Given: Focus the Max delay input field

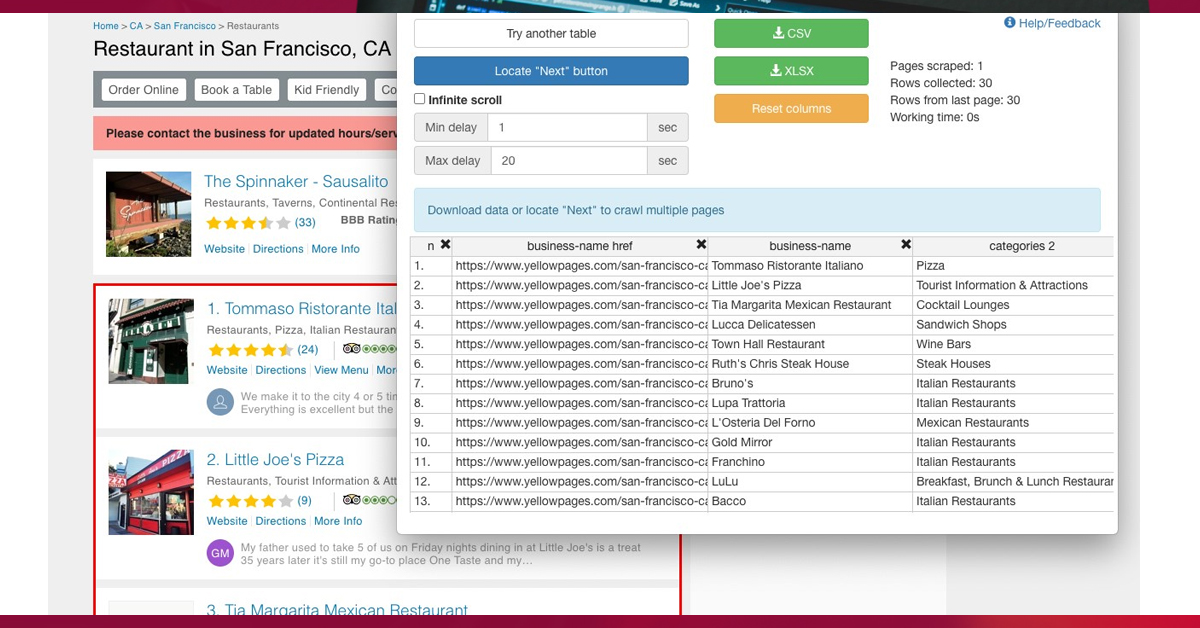Looking at the screenshot, I should (x=567, y=160).
